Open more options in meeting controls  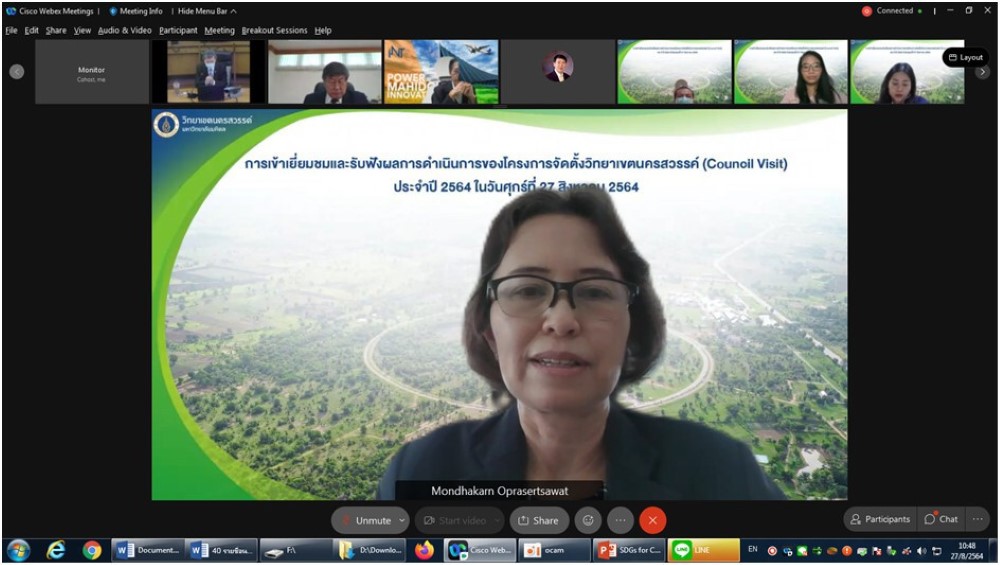[621, 520]
